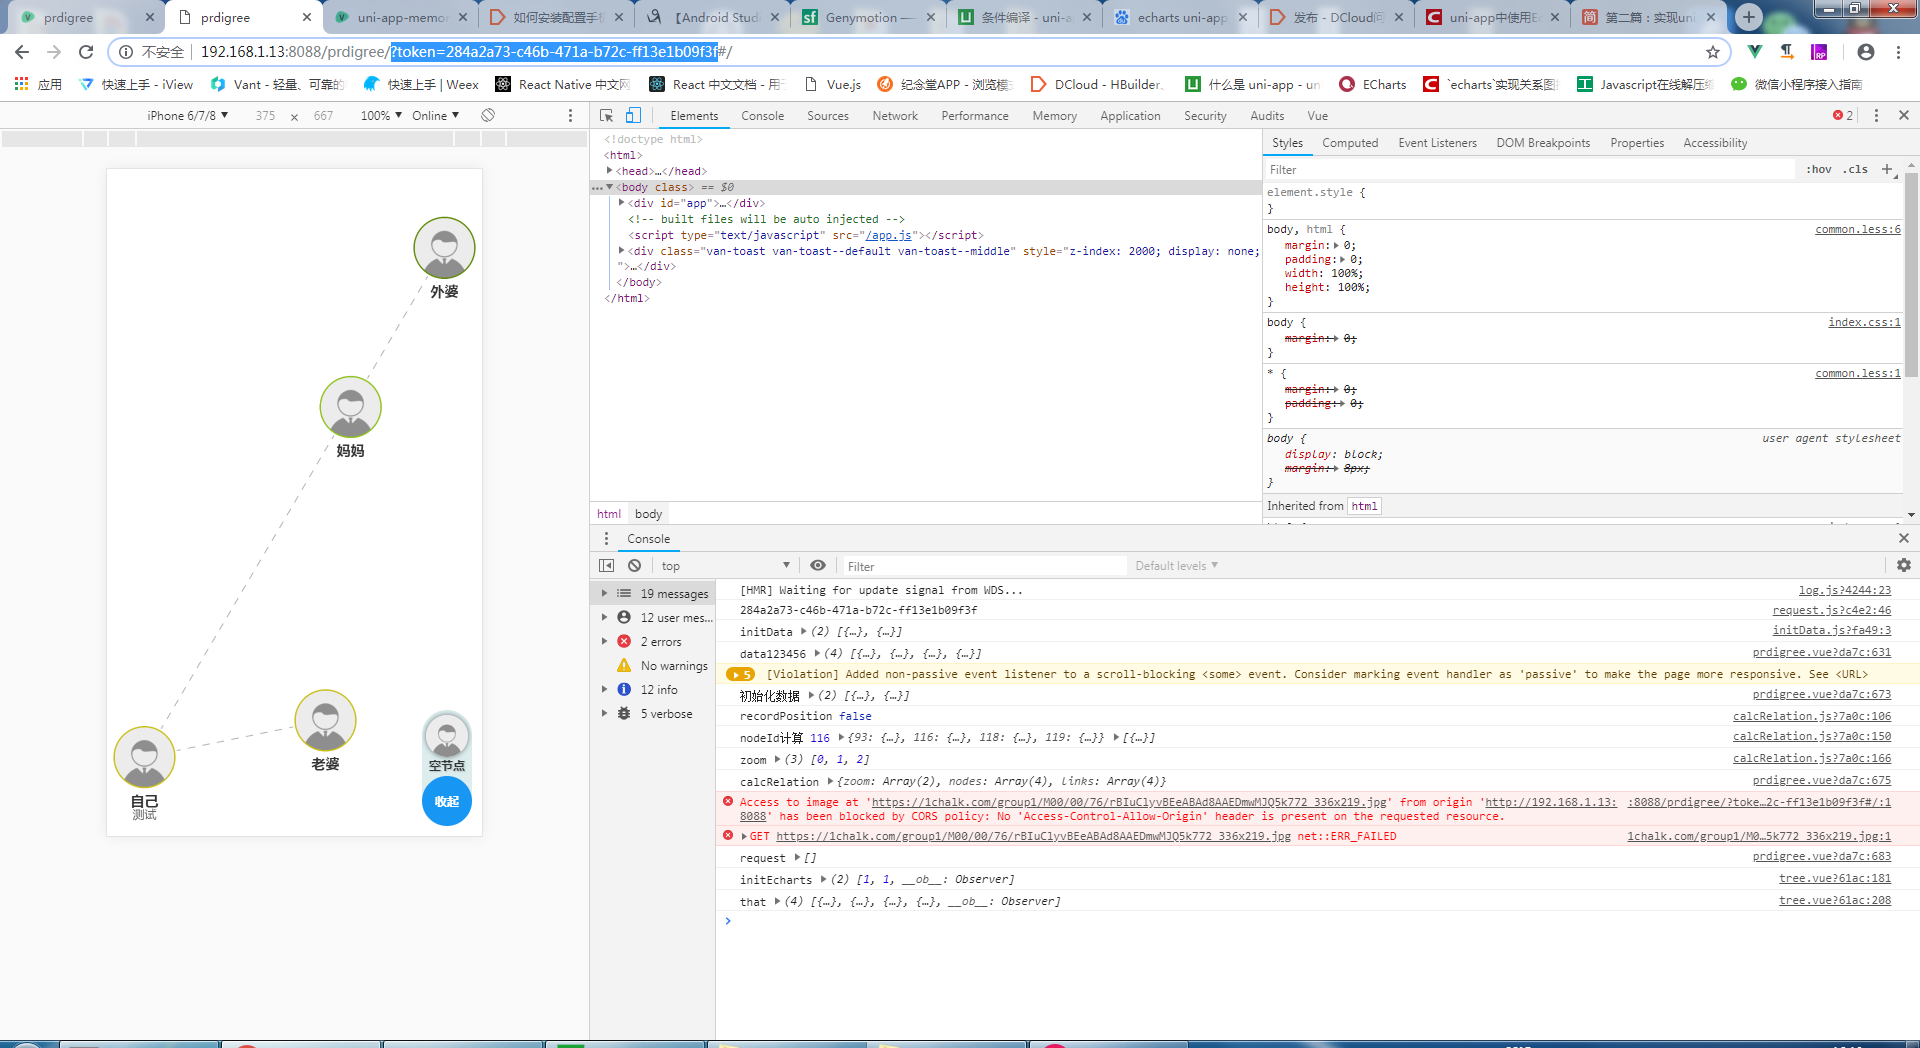Switch to the Sources tab
1920x1048 pixels.
828,116
